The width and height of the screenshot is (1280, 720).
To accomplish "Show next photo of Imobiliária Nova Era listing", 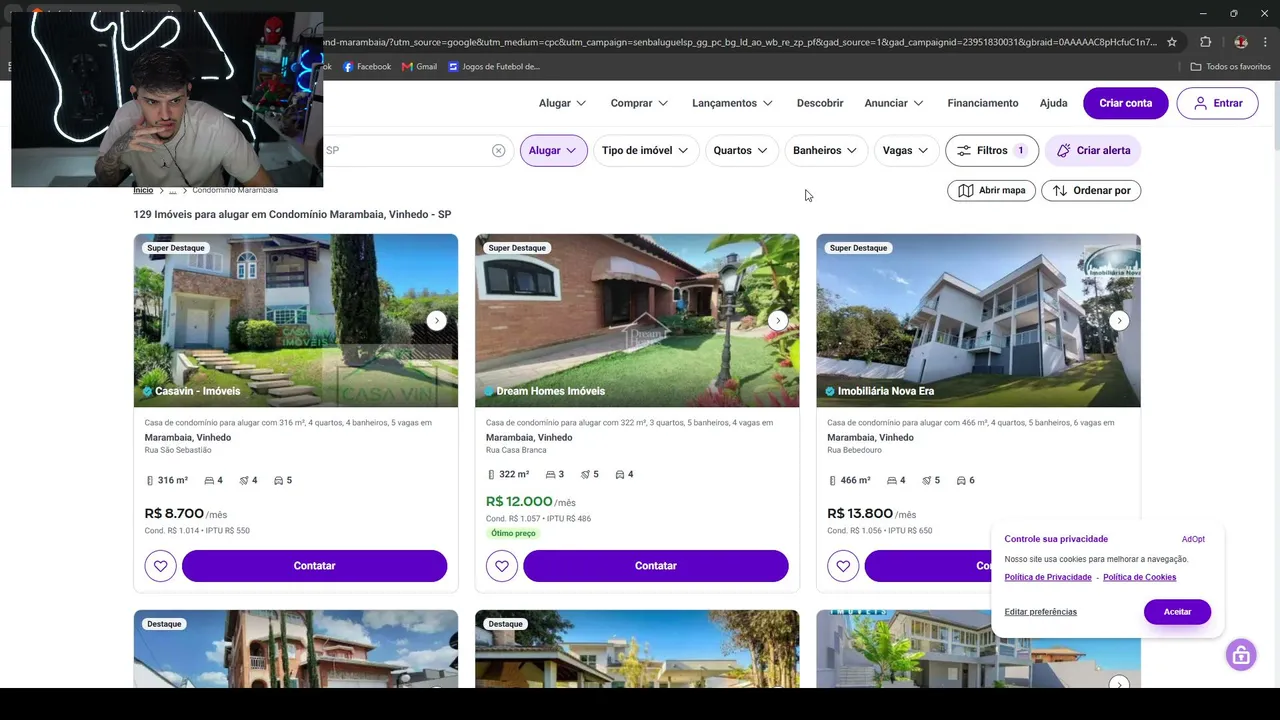I will pyautogui.click(x=1119, y=321).
